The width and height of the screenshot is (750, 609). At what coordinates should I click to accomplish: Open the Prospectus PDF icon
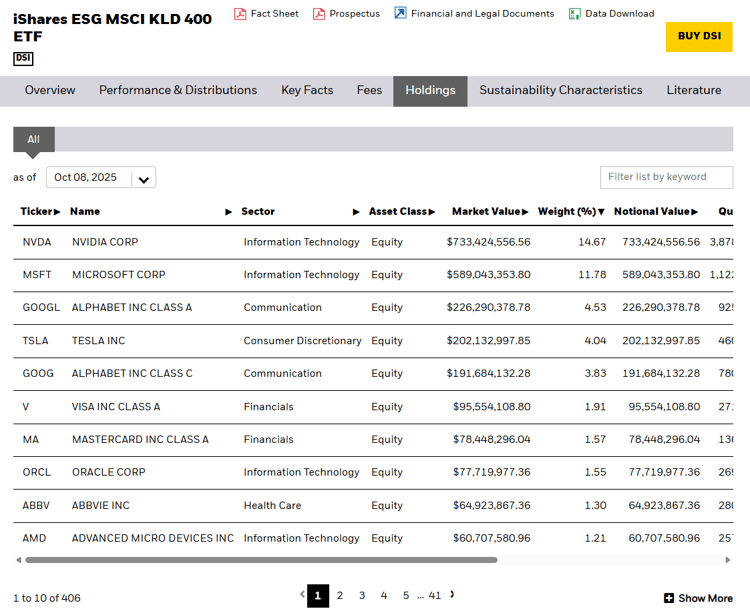click(x=319, y=13)
